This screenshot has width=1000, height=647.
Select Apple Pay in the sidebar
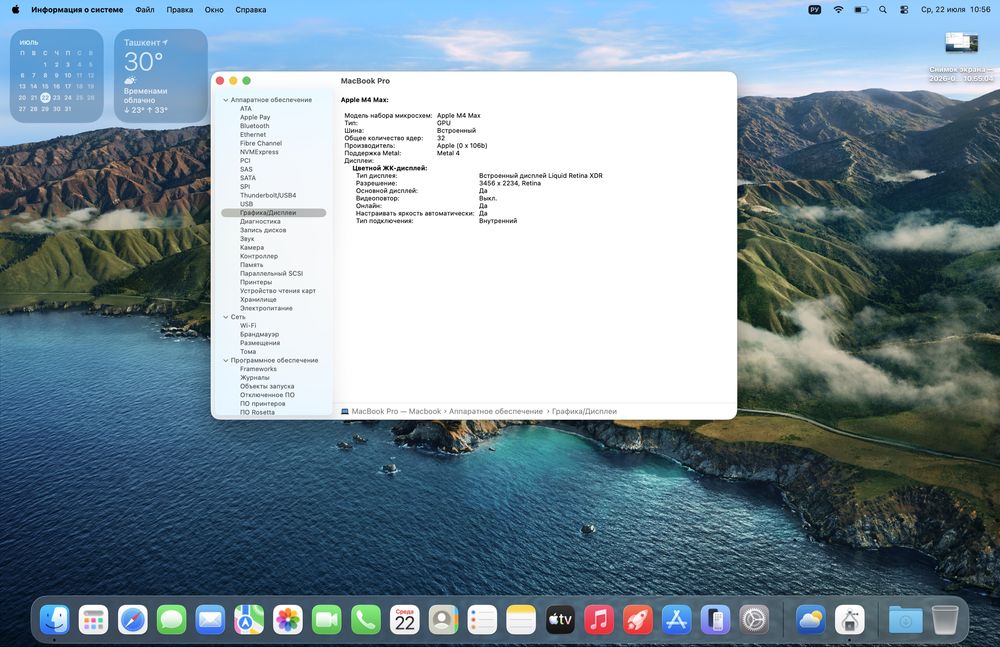pyautogui.click(x=255, y=117)
